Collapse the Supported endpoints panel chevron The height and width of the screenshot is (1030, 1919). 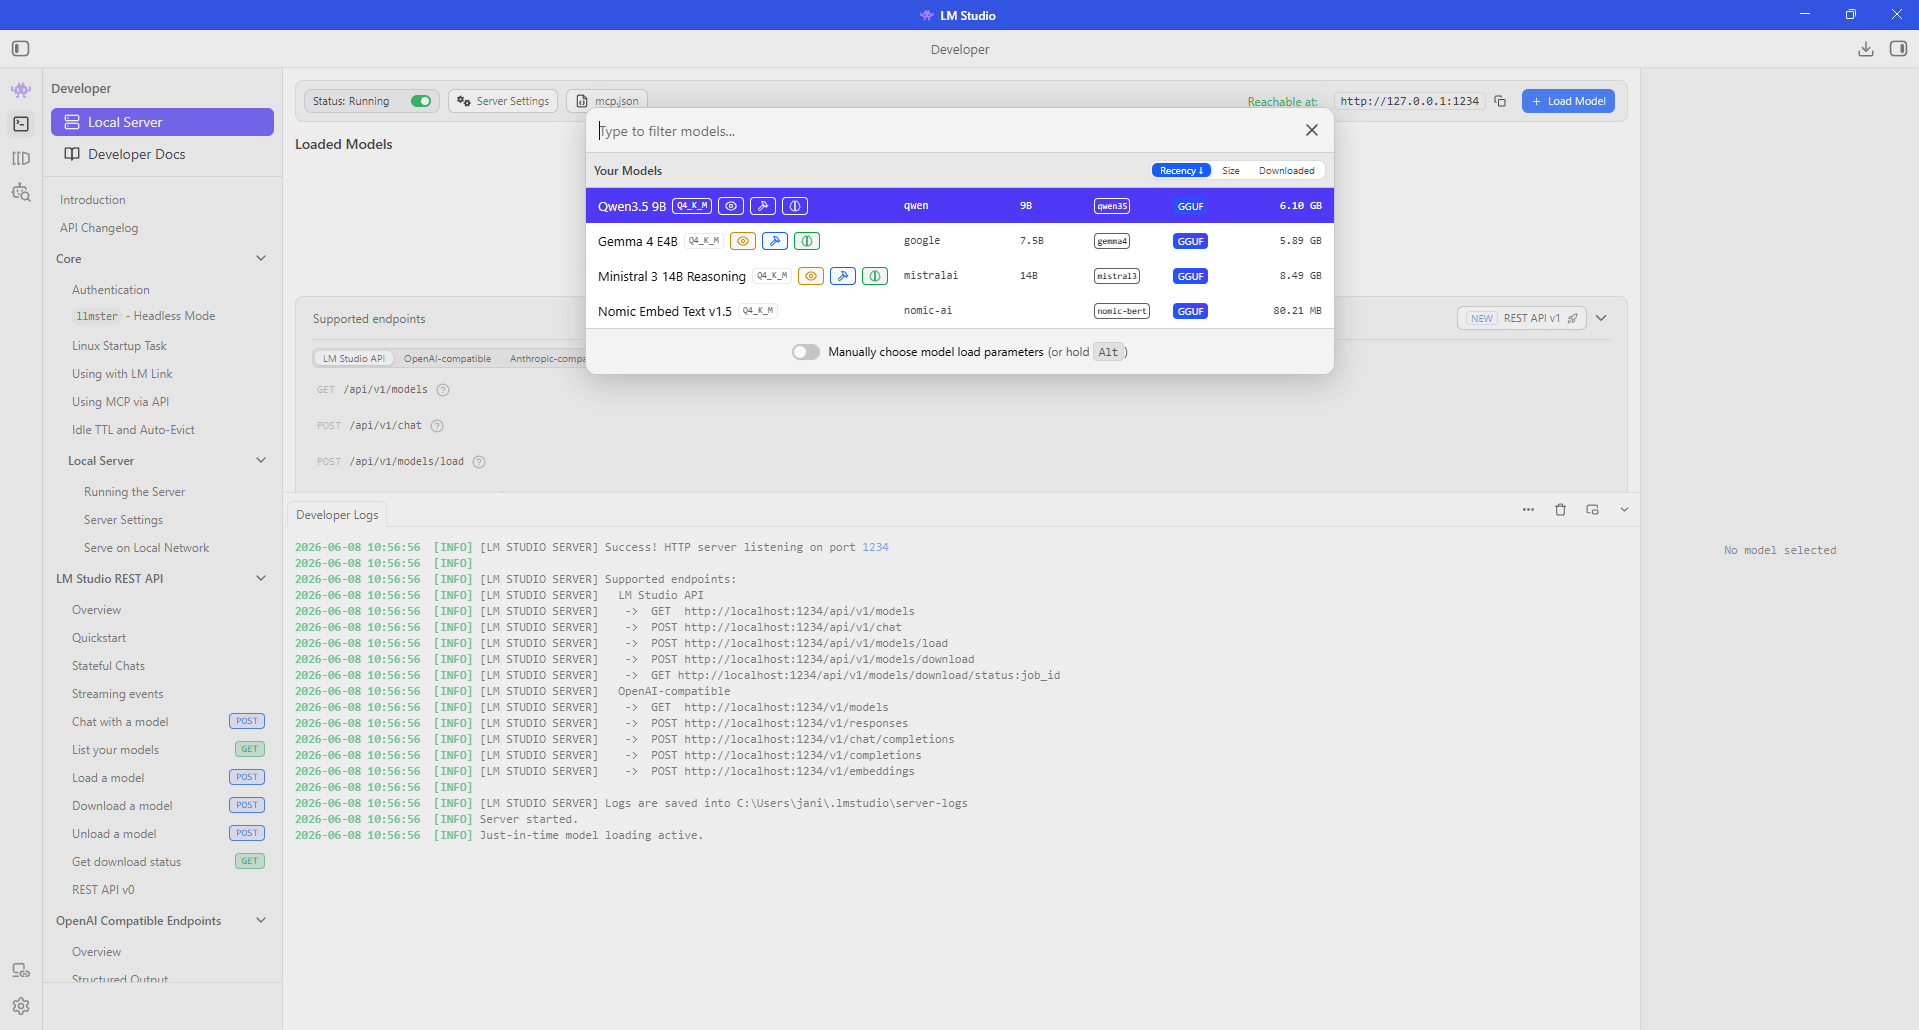[x=1601, y=318]
